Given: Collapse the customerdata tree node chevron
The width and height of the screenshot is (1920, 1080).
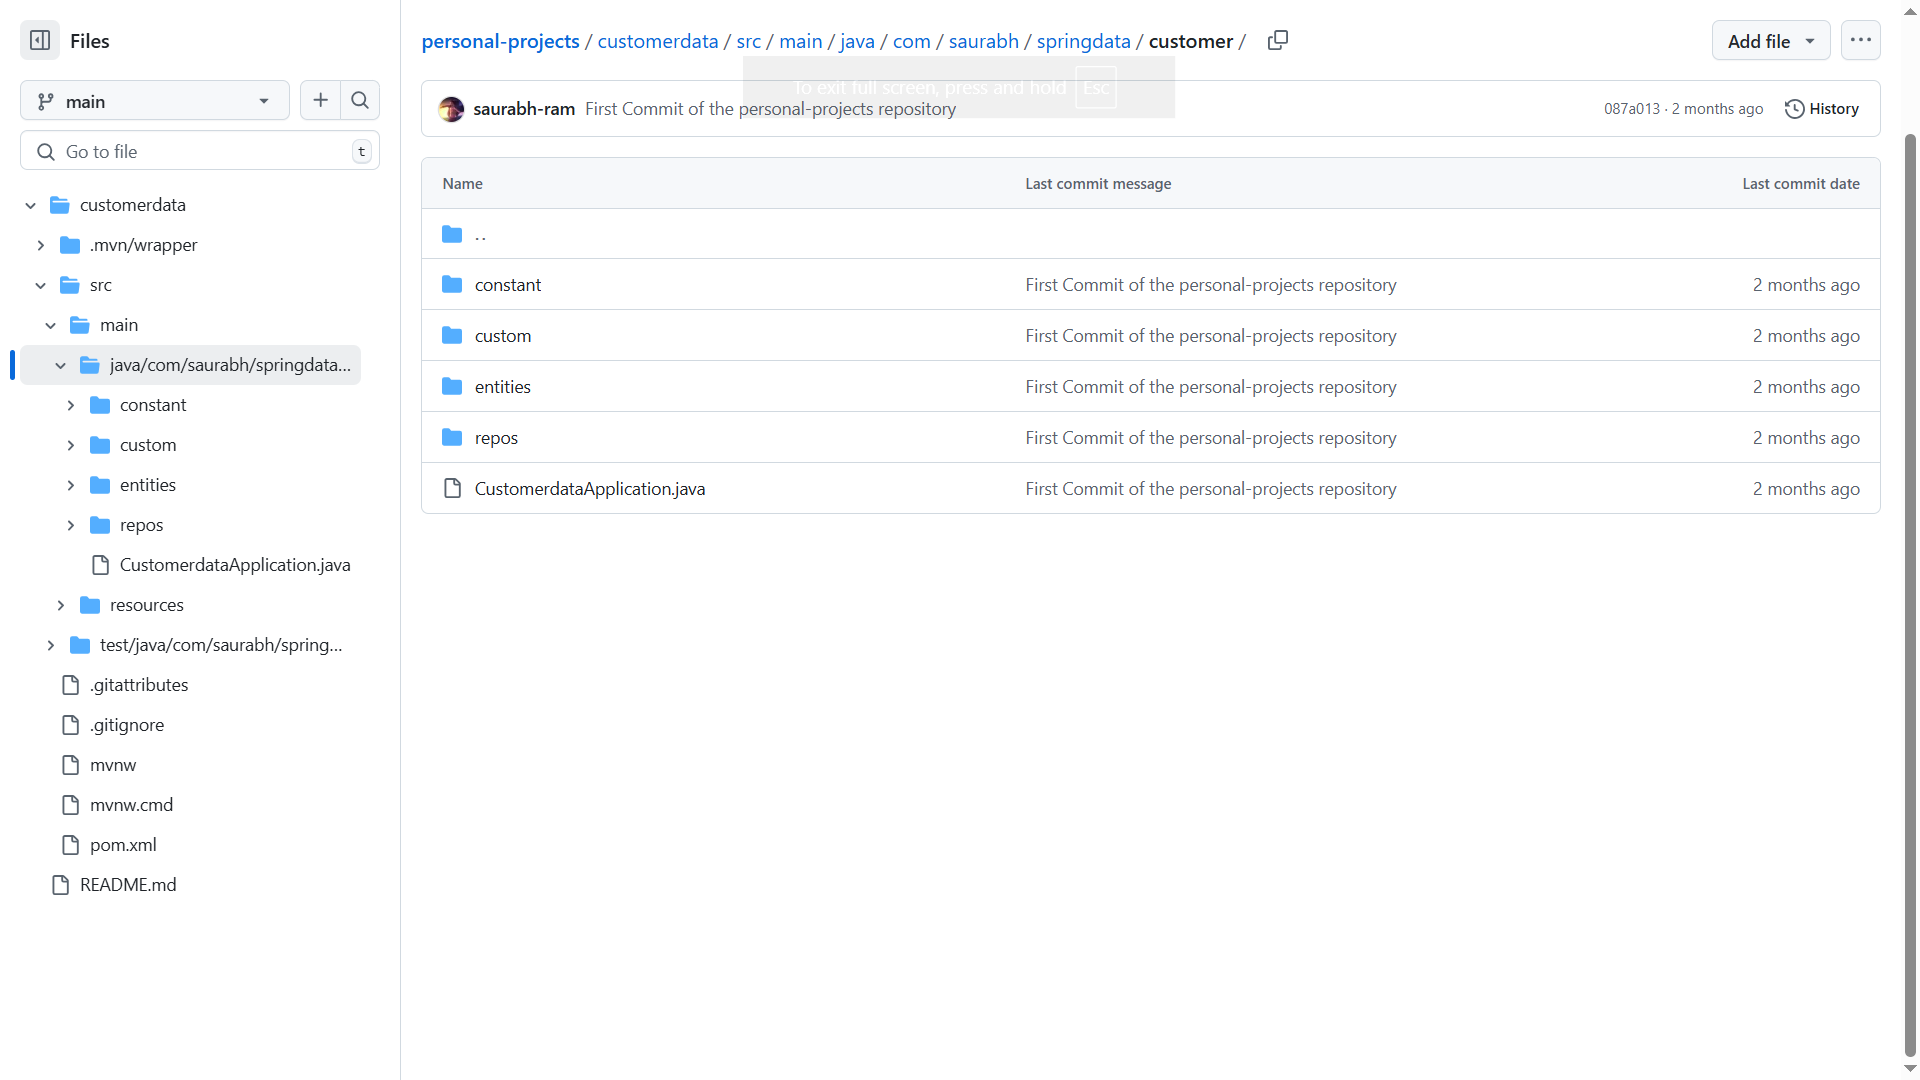Looking at the screenshot, I should [x=31, y=205].
